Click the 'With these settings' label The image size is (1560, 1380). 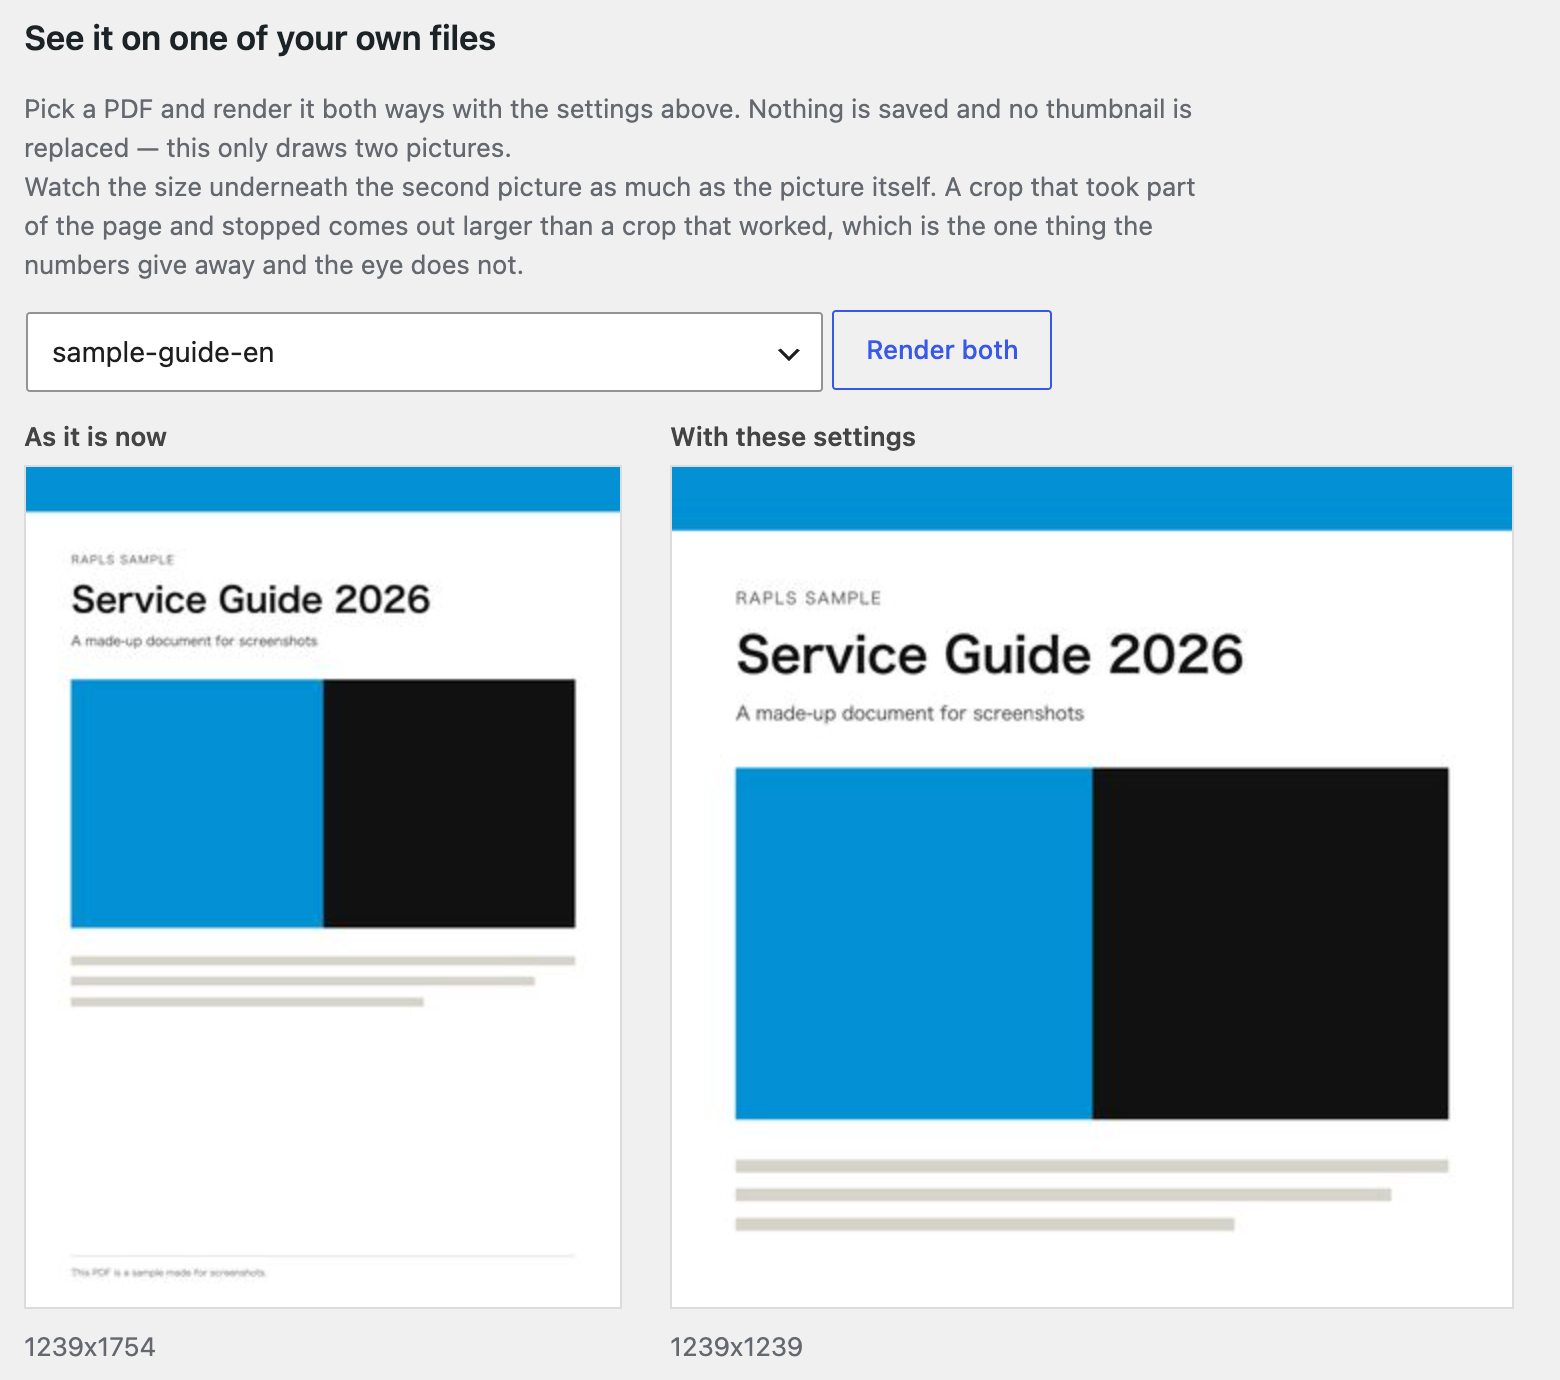pyautogui.click(x=793, y=437)
